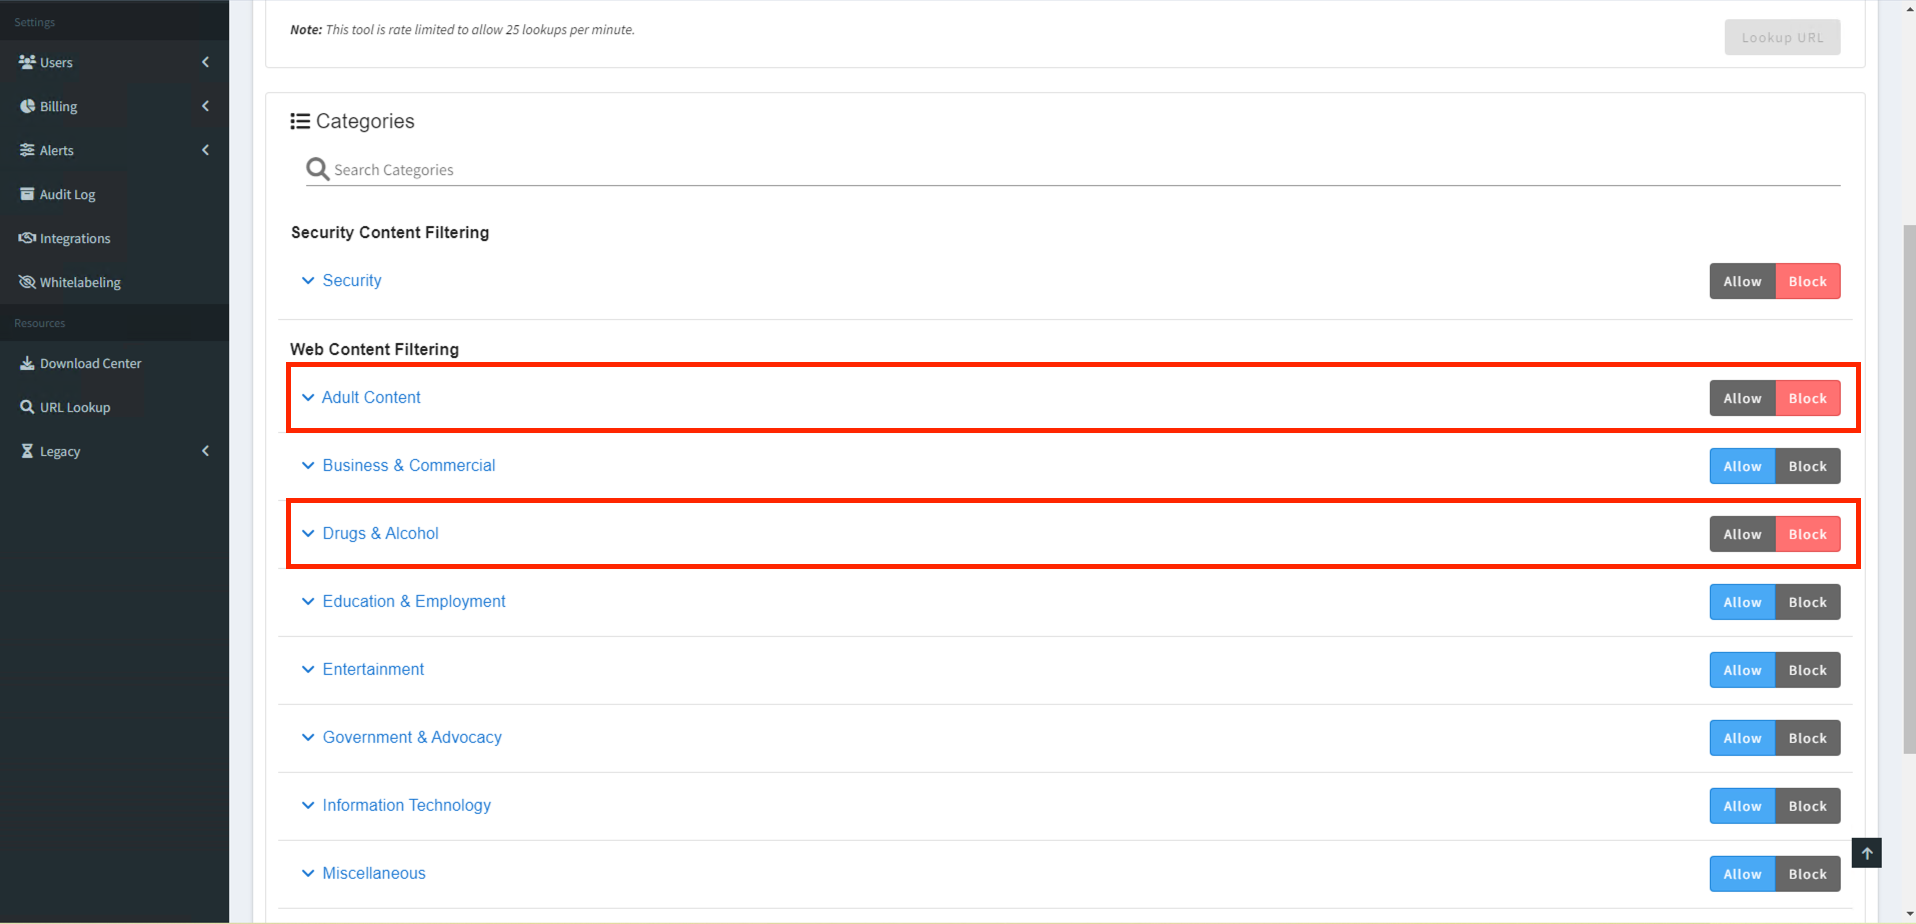The image size is (1916, 924).
Task: Open the Integrations page
Action: tap(75, 238)
